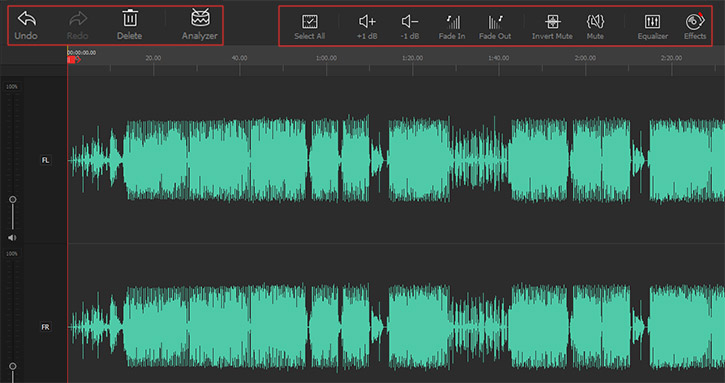Delete the selected audio with the trash icon
Image resolution: width=725 pixels, height=383 pixels.
129,26
